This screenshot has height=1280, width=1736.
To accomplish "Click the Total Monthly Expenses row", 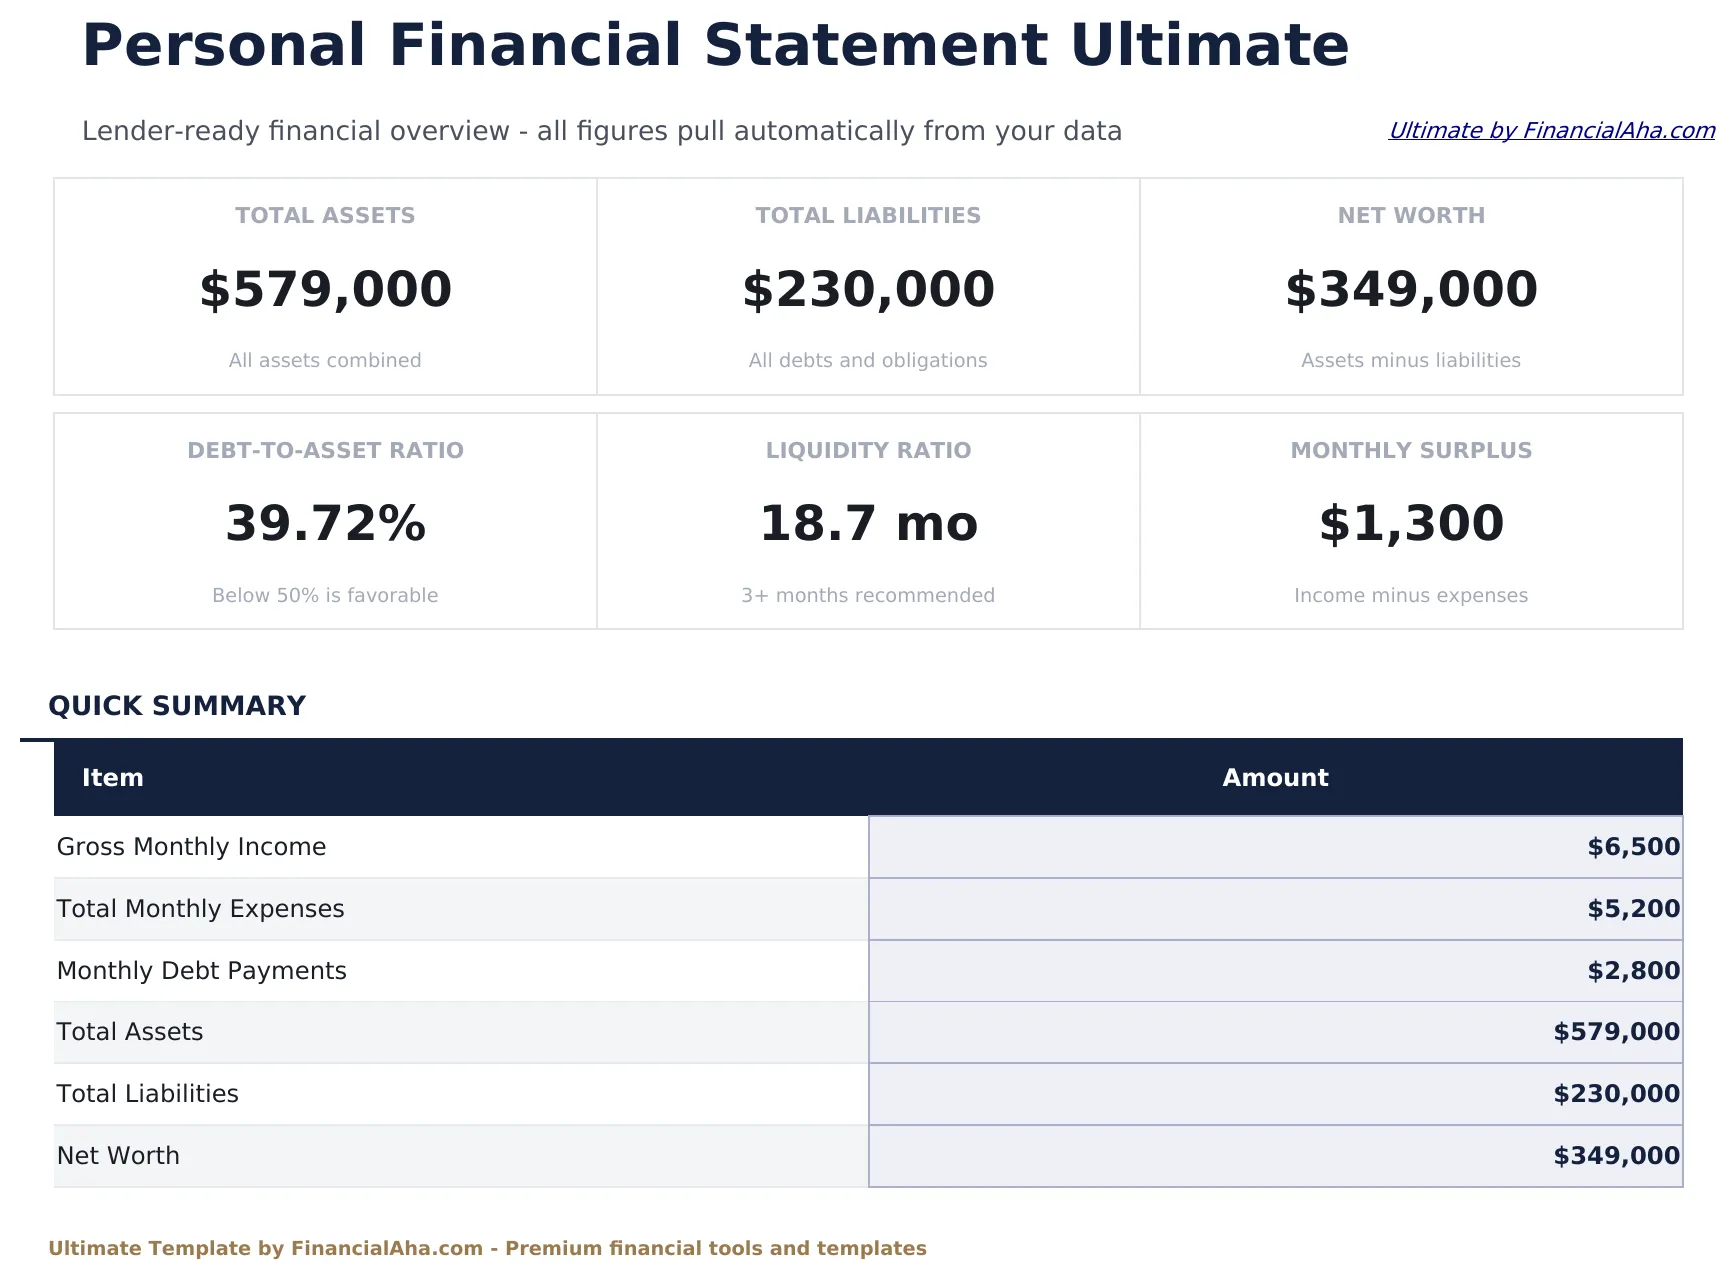I will pyautogui.click(x=200, y=909).
